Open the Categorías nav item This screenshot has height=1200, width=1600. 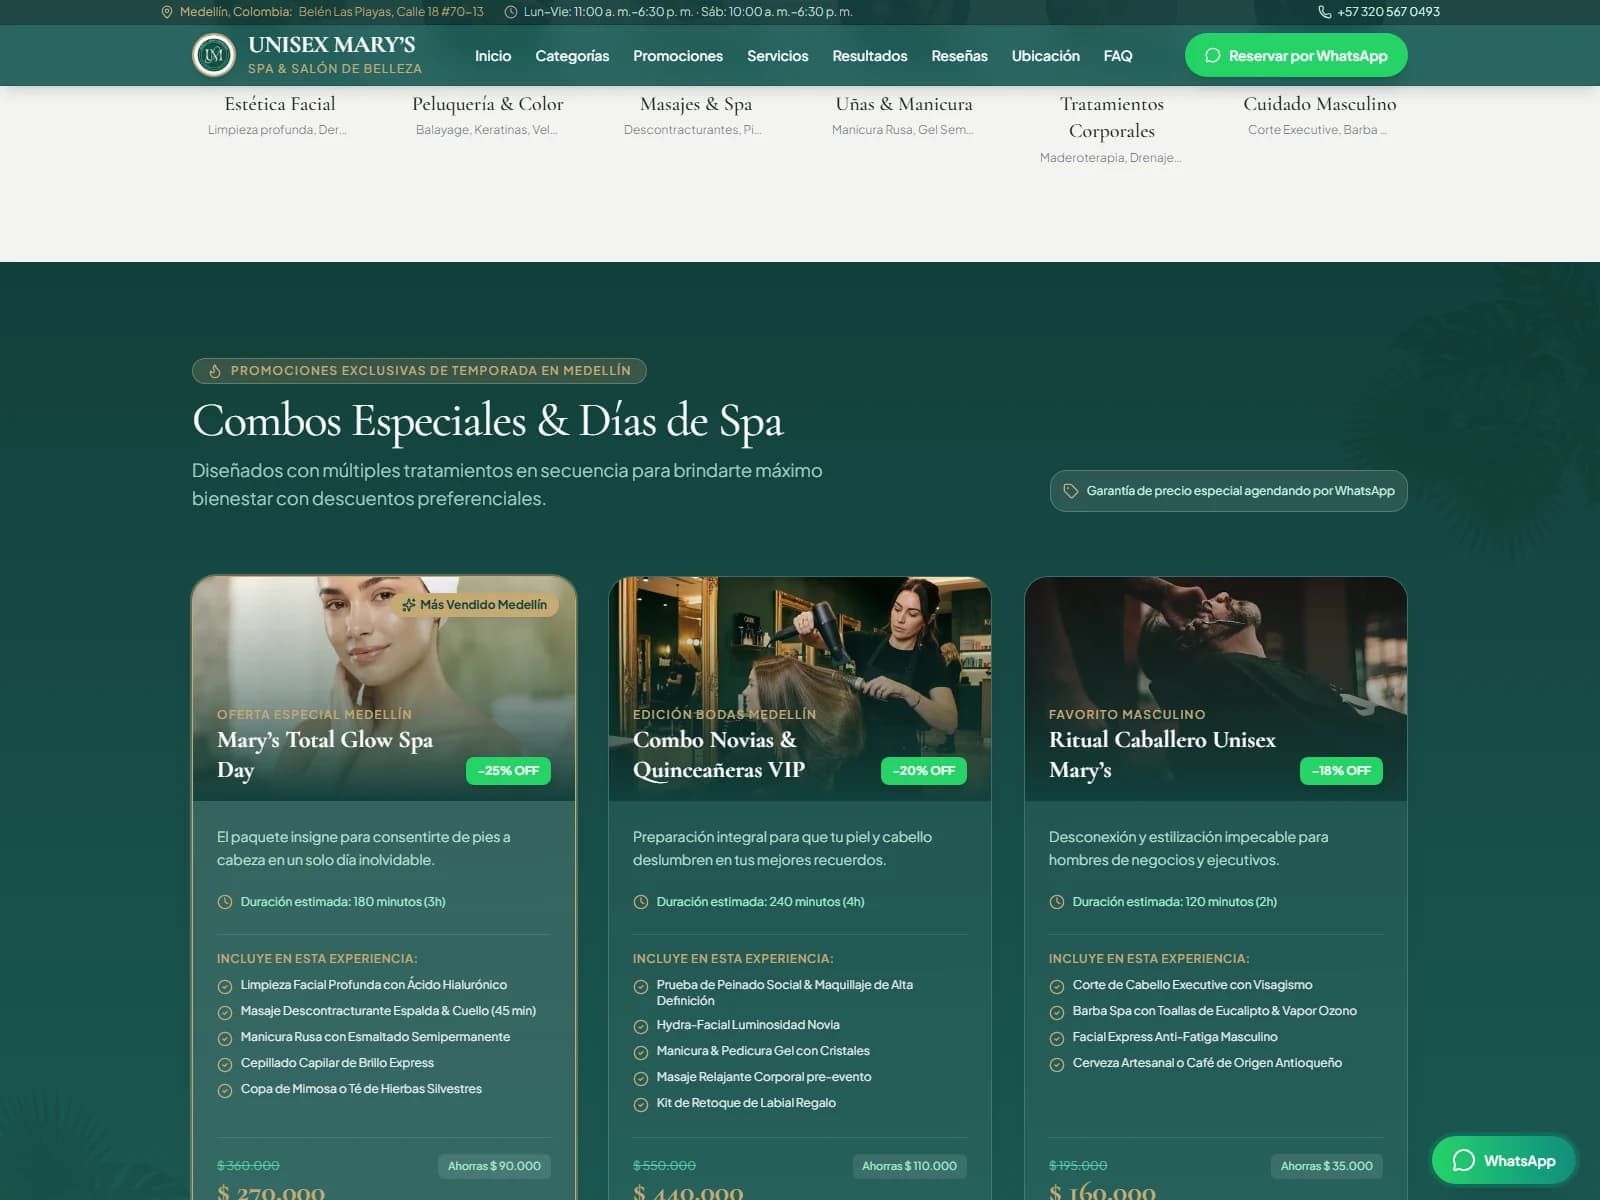point(572,56)
